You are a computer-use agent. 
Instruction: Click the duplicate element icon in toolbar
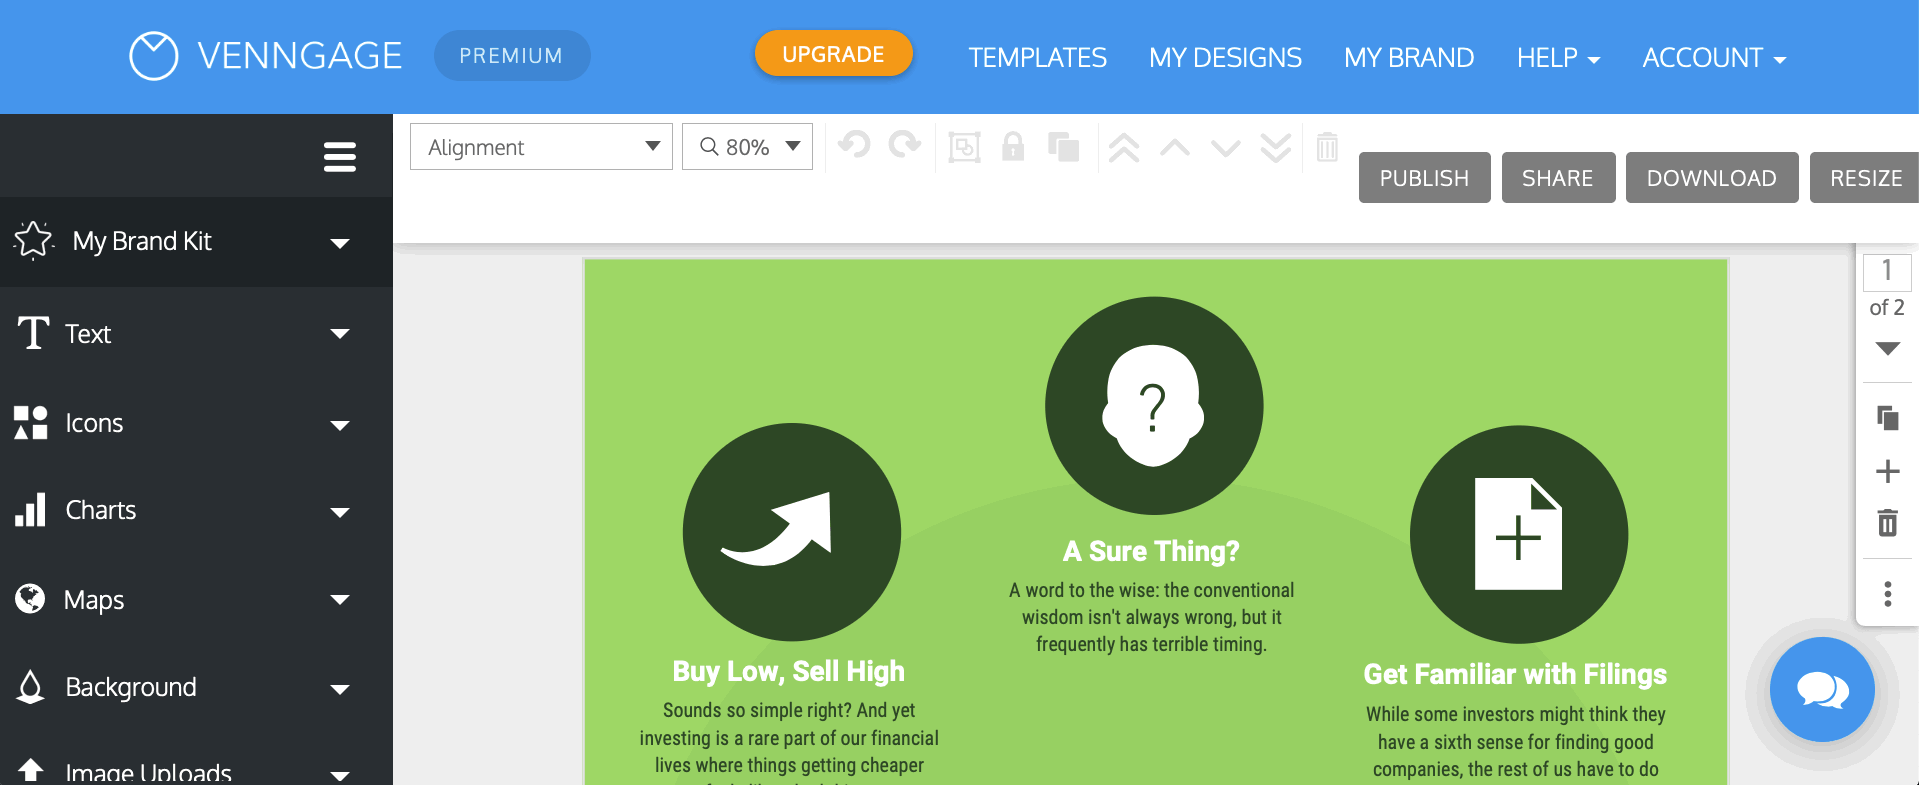point(1063,147)
